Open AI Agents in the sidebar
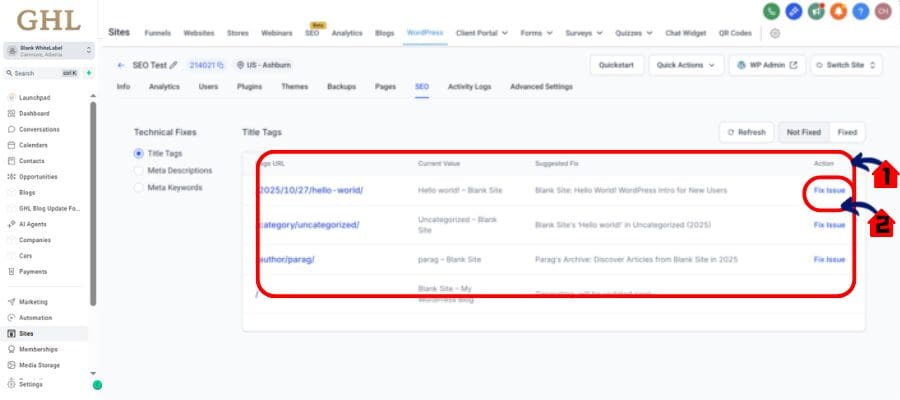Image resolution: width=900 pixels, height=400 pixels. pyautogui.click(x=32, y=224)
